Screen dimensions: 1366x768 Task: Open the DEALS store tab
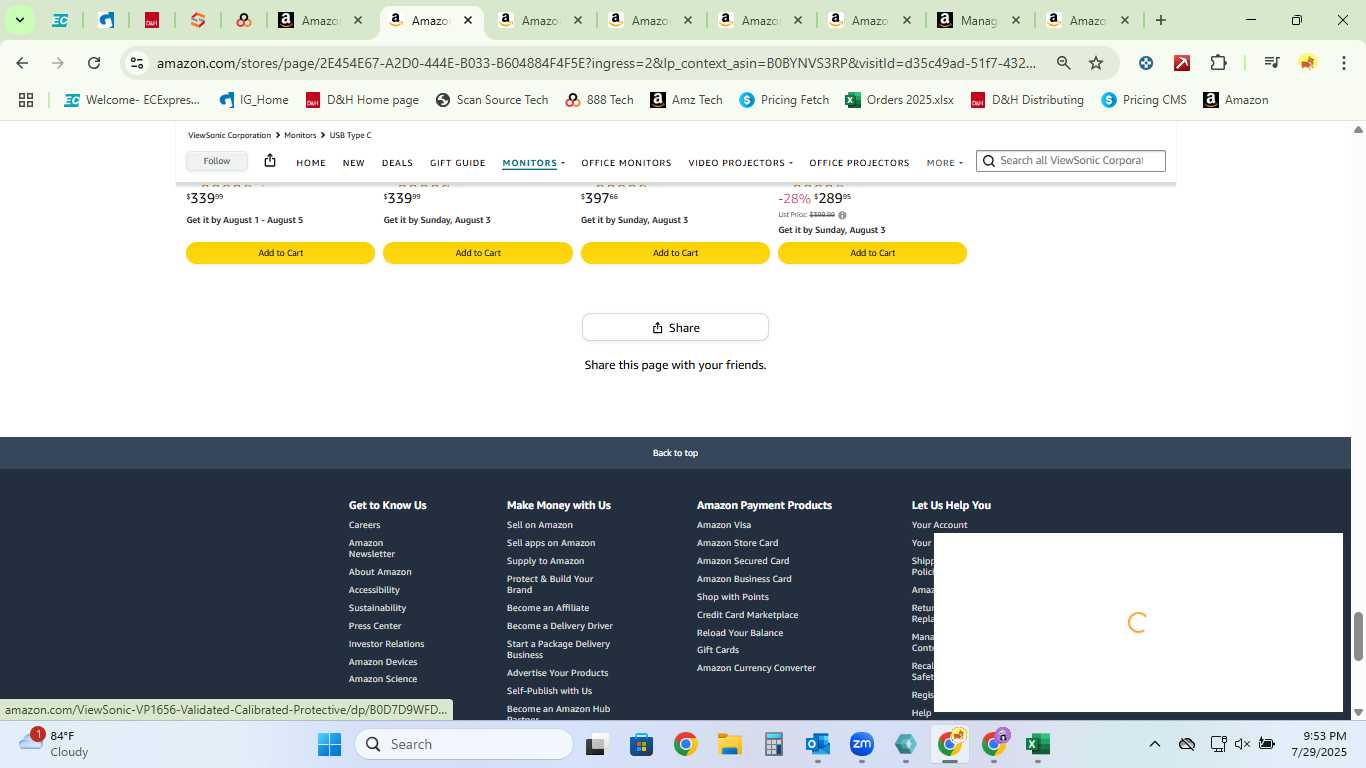pyautogui.click(x=397, y=163)
